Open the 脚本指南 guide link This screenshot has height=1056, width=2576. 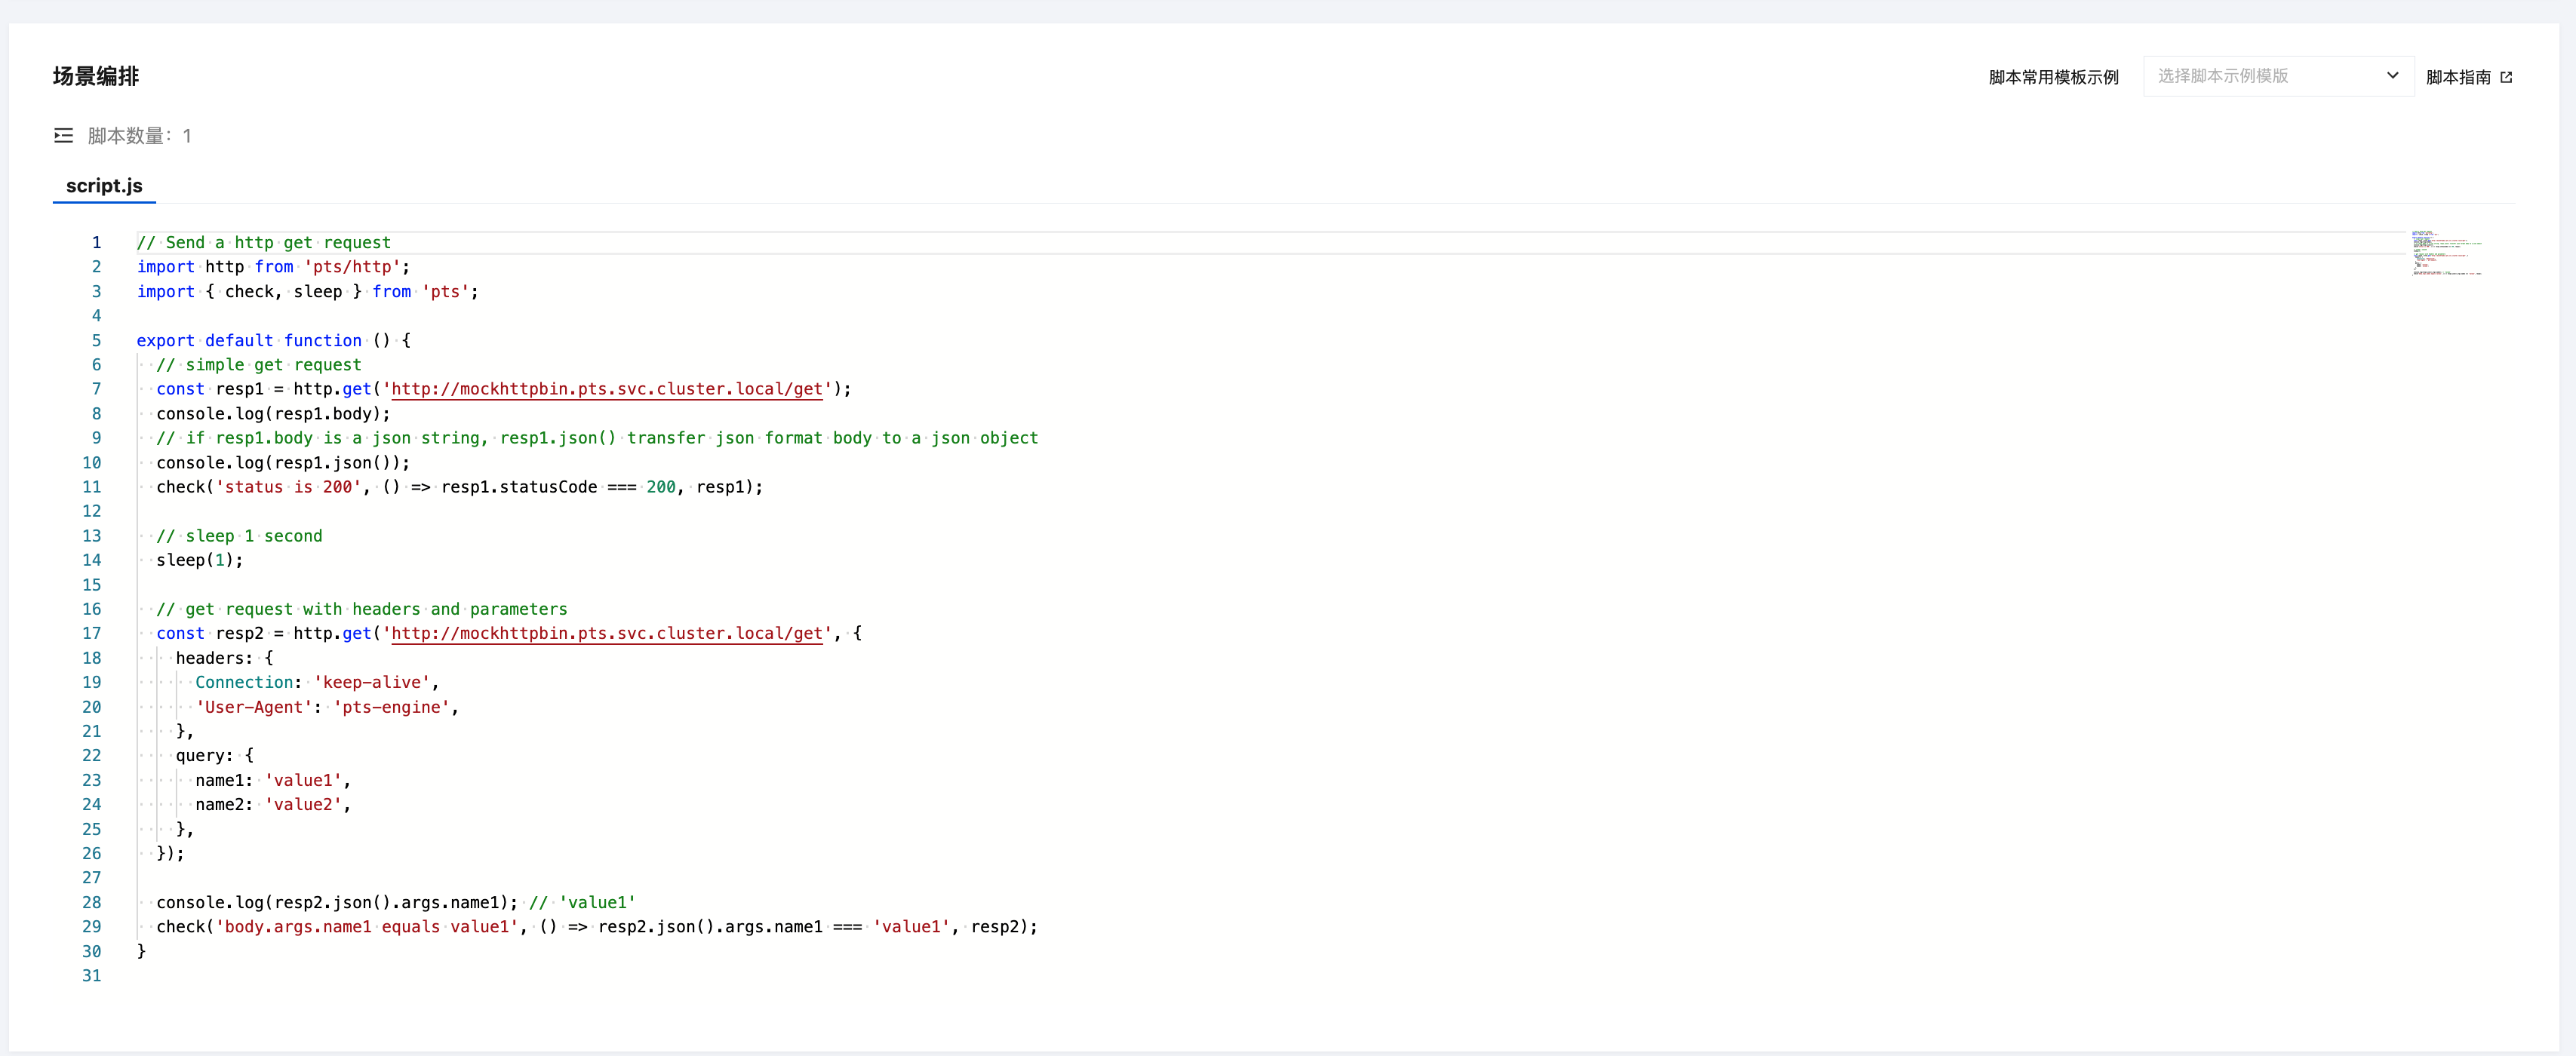pos(2458,77)
